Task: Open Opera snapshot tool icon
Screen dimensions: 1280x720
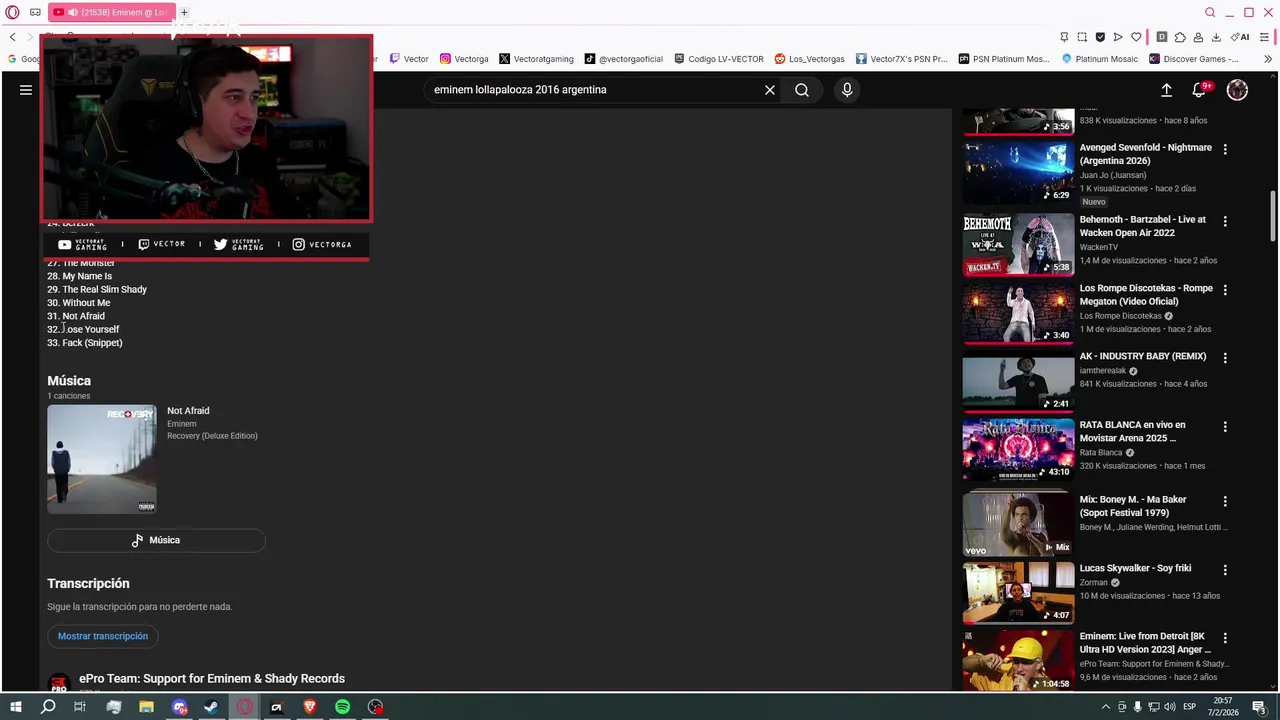Action: tap(1082, 37)
